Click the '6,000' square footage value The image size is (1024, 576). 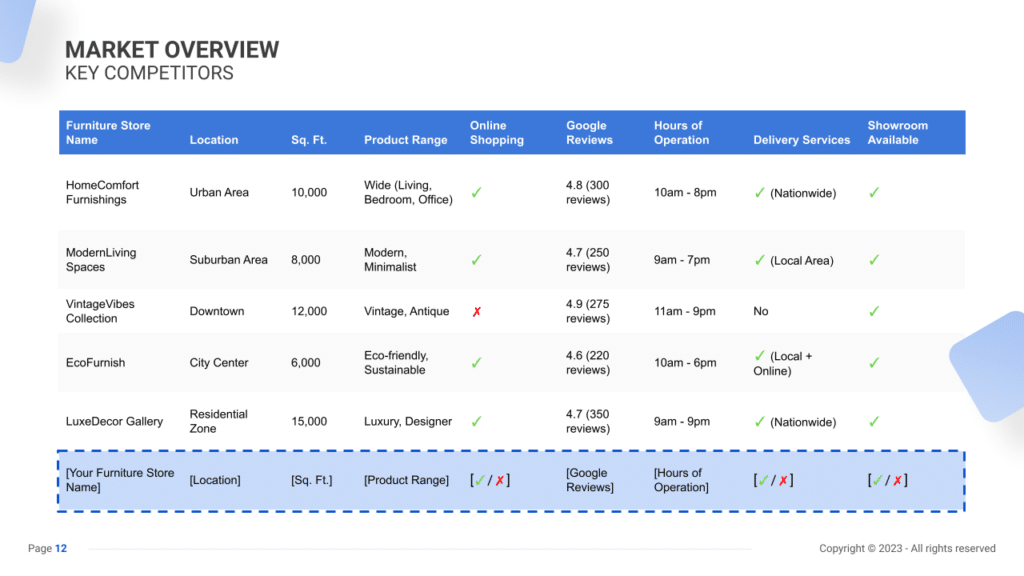(306, 362)
